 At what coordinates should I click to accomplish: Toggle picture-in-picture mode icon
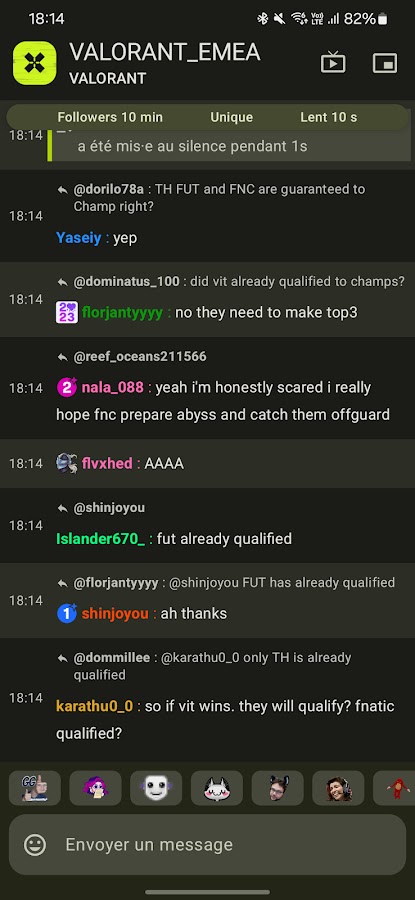tap(385, 63)
